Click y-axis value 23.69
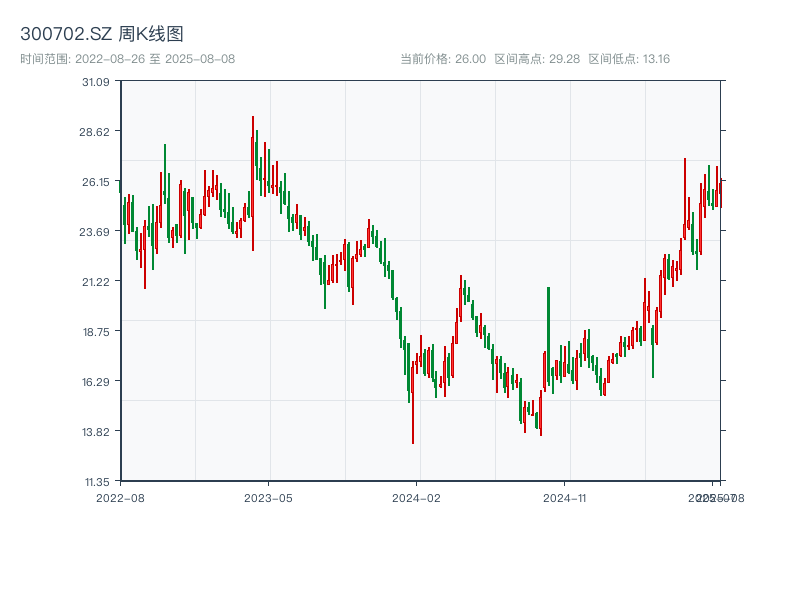800x600 pixels. point(94,232)
